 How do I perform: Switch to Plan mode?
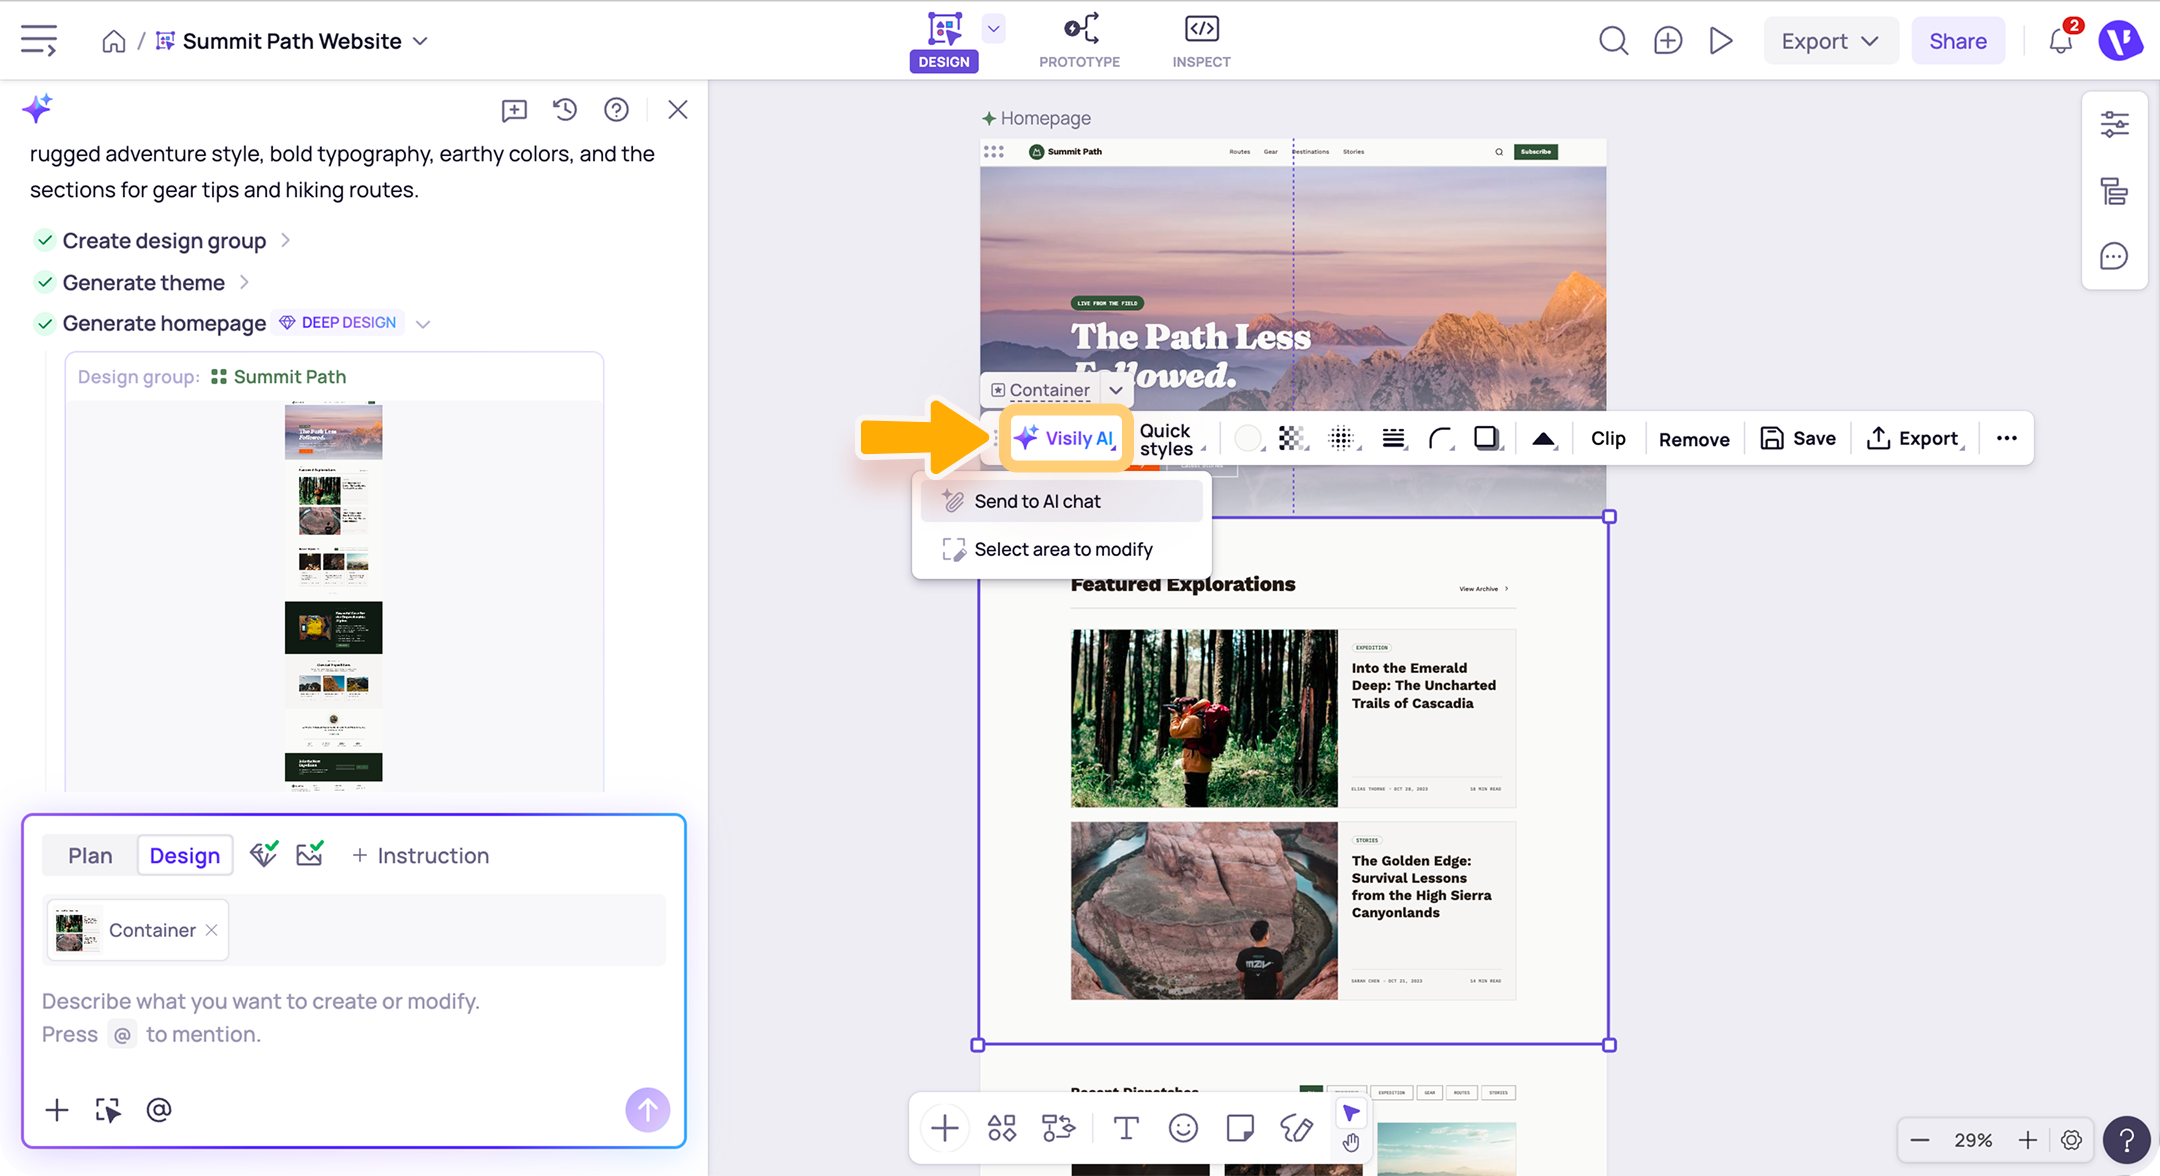[90, 855]
